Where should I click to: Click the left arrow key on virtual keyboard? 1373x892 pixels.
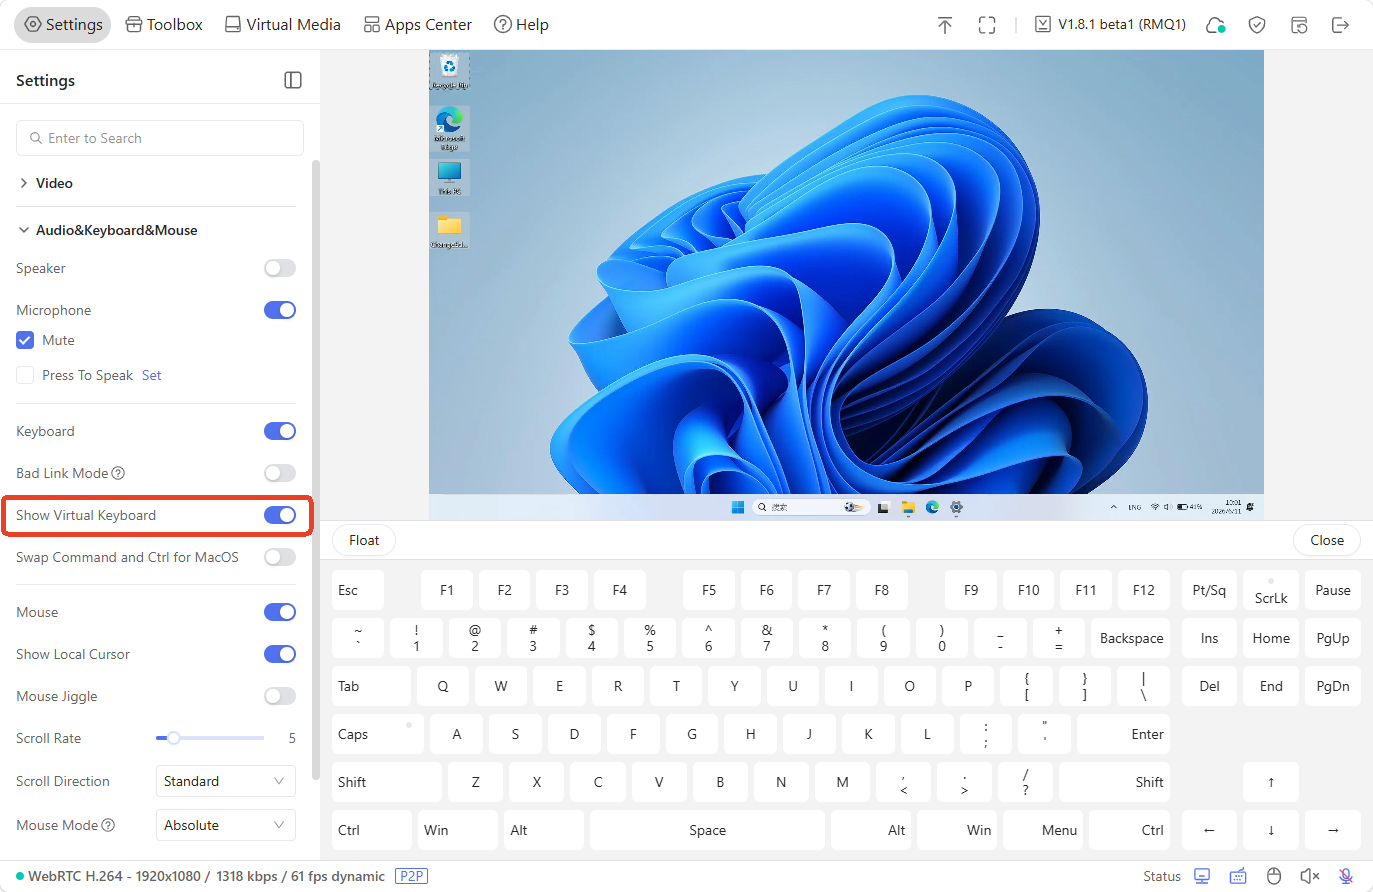tap(1209, 830)
